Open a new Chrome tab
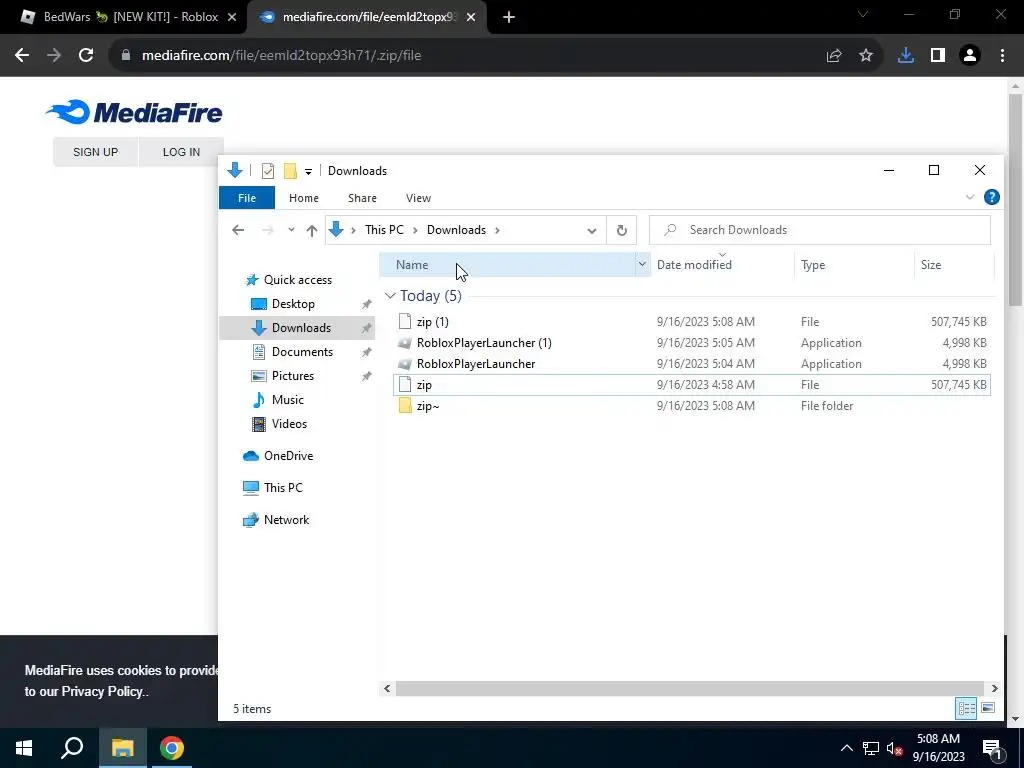 point(509,18)
